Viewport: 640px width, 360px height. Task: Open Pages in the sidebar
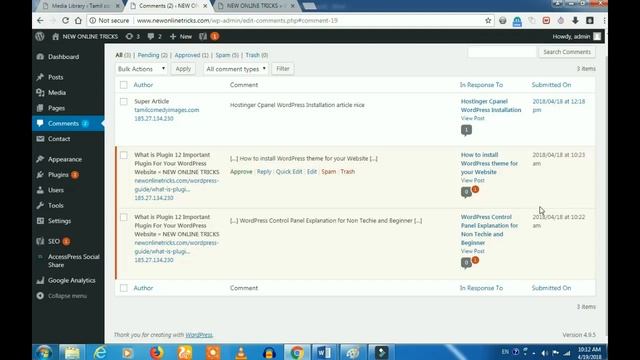point(56,108)
